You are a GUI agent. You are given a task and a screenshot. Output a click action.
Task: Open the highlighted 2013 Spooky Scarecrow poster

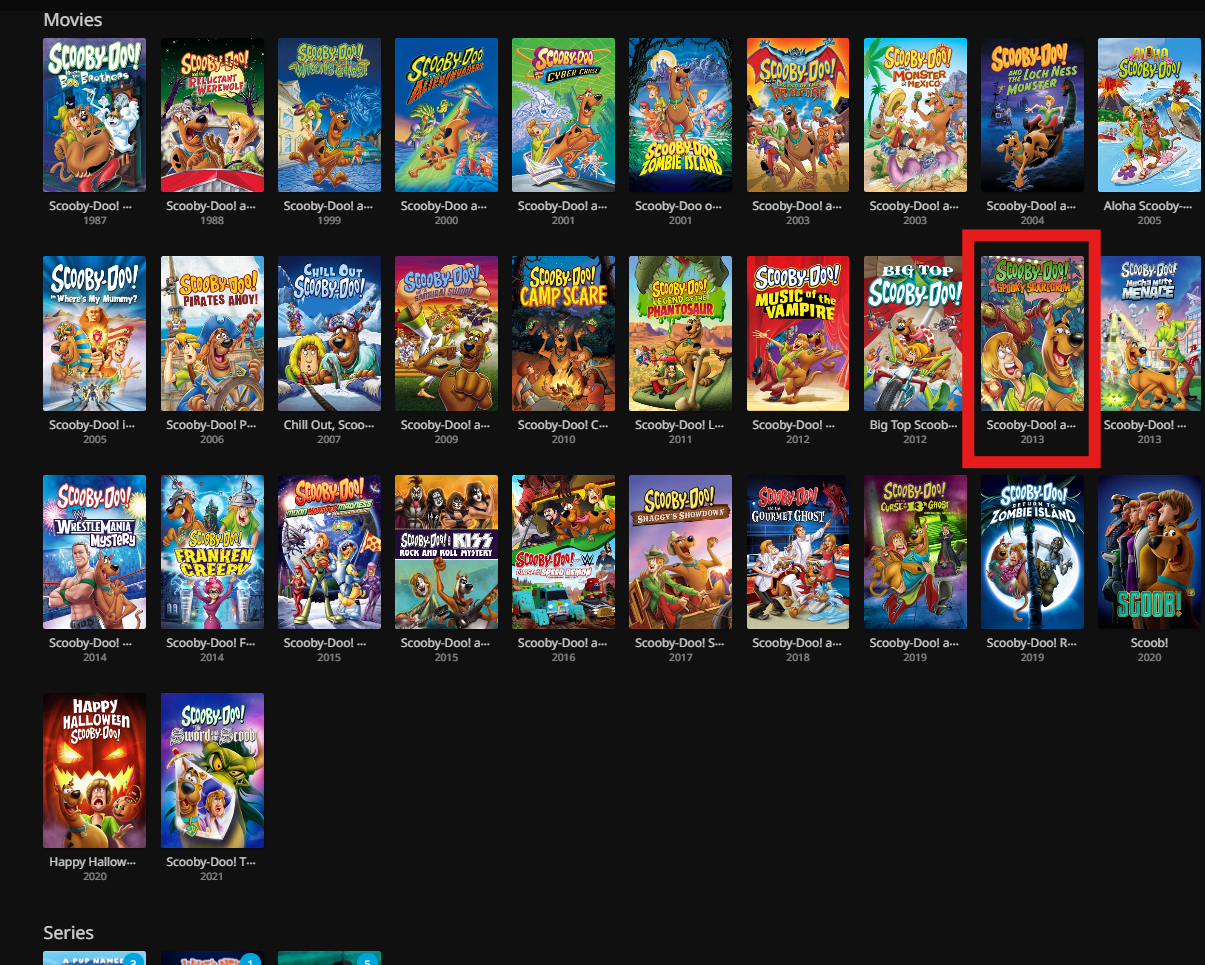point(1032,333)
